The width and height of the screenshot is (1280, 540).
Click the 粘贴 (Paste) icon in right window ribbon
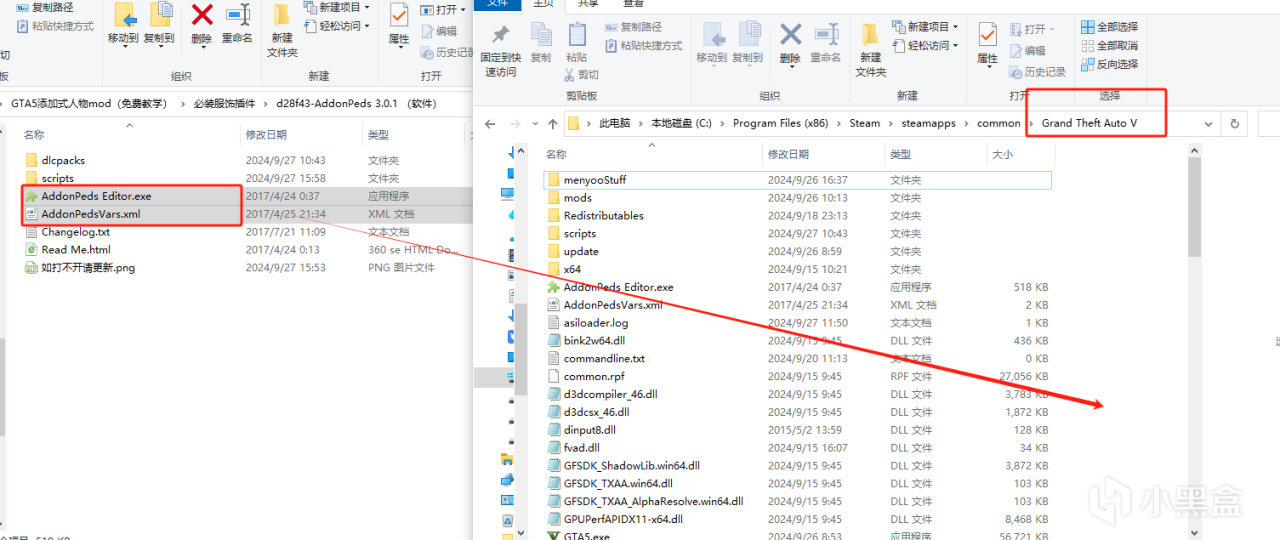577,43
